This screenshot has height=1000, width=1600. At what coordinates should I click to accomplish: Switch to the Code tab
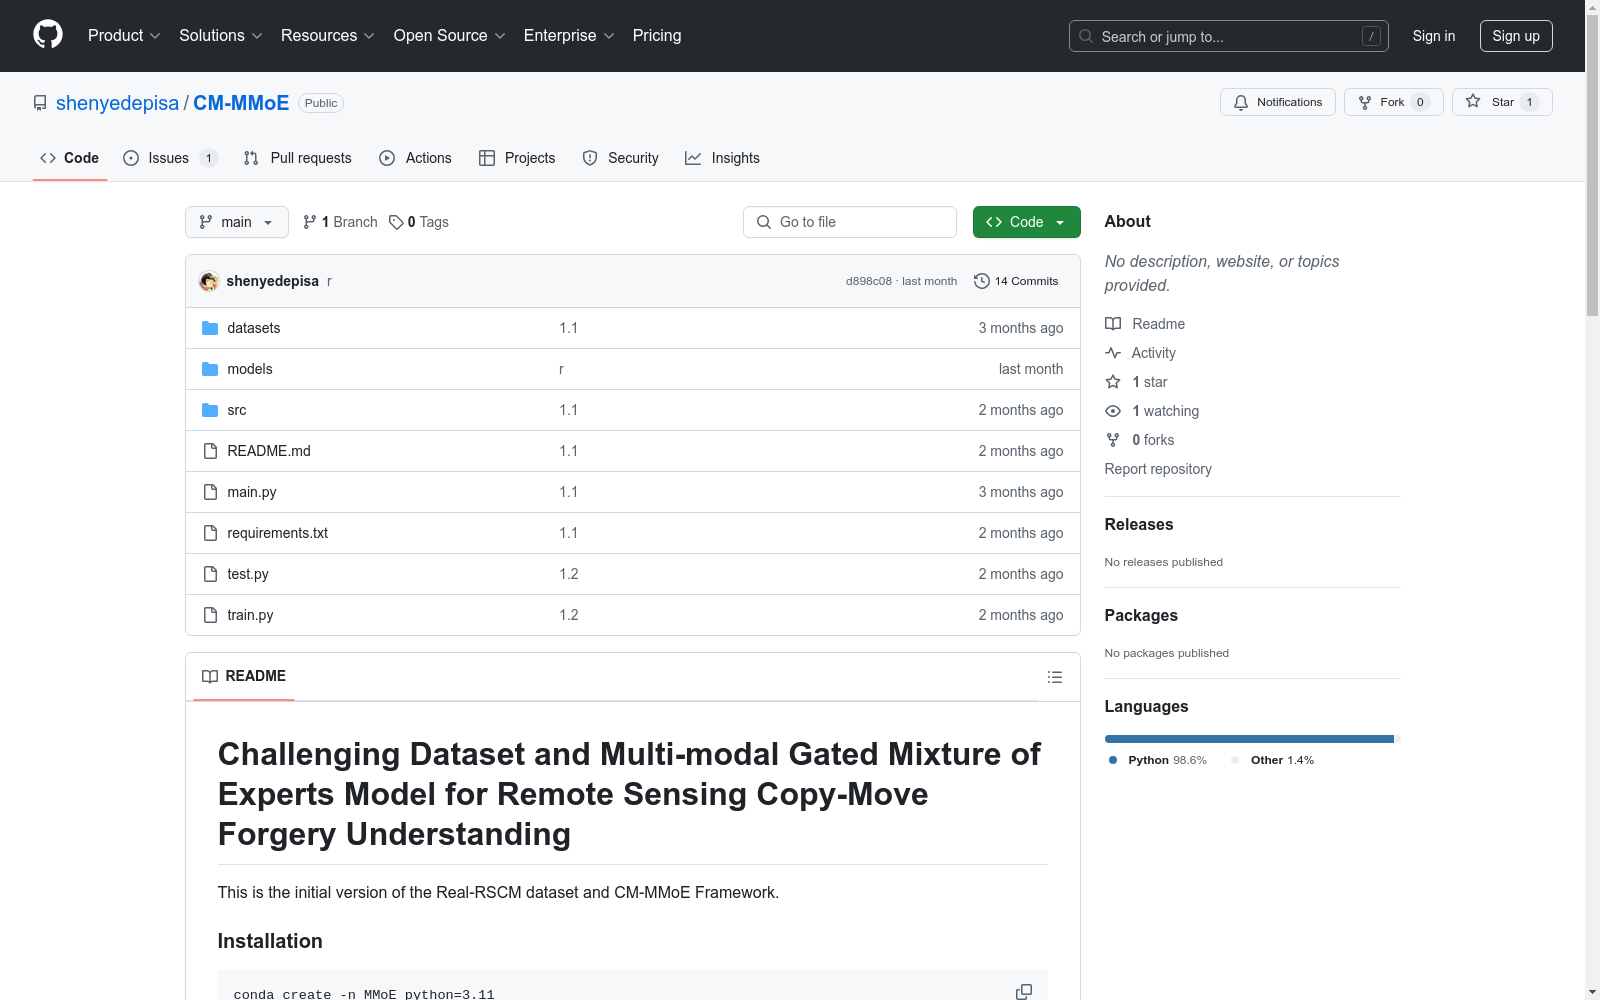pyautogui.click(x=69, y=158)
